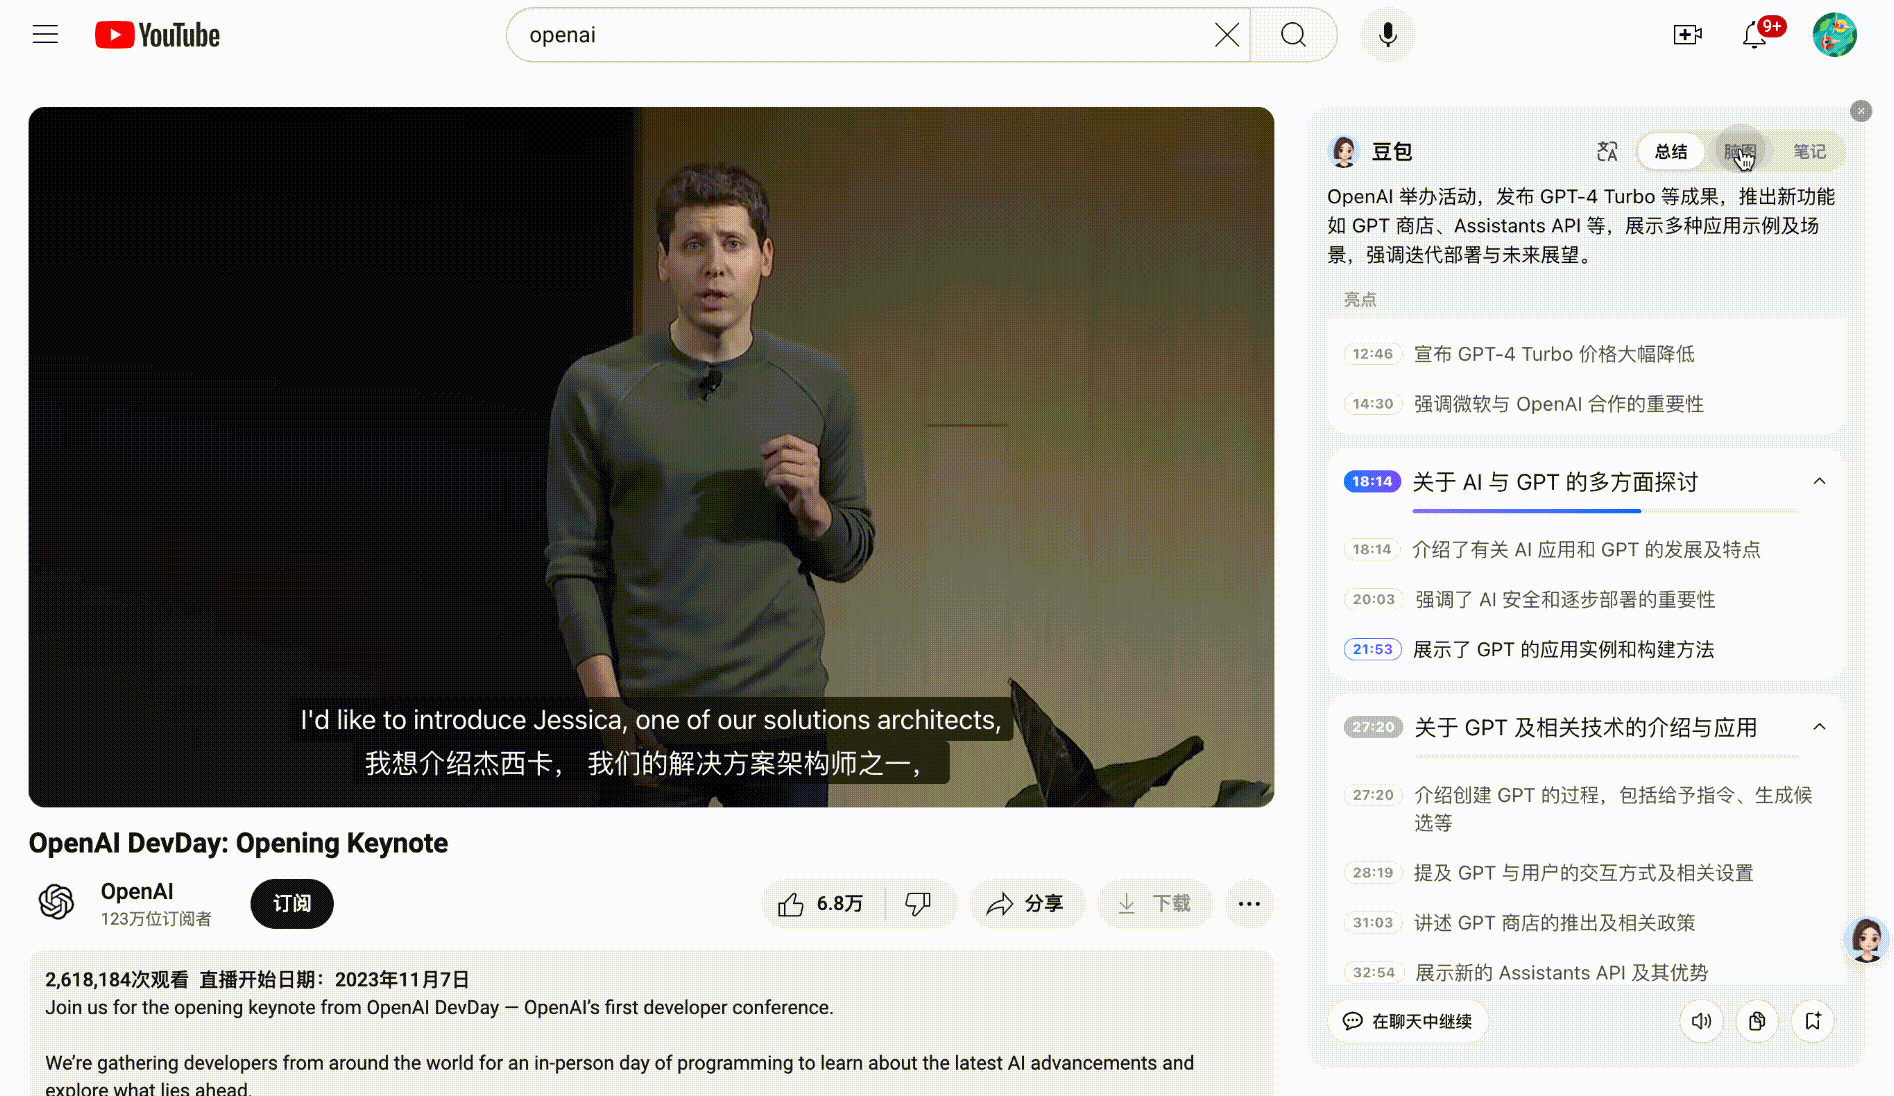Save summary to notes with bookmark icon
The height and width of the screenshot is (1096, 1894).
[x=1813, y=1021]
